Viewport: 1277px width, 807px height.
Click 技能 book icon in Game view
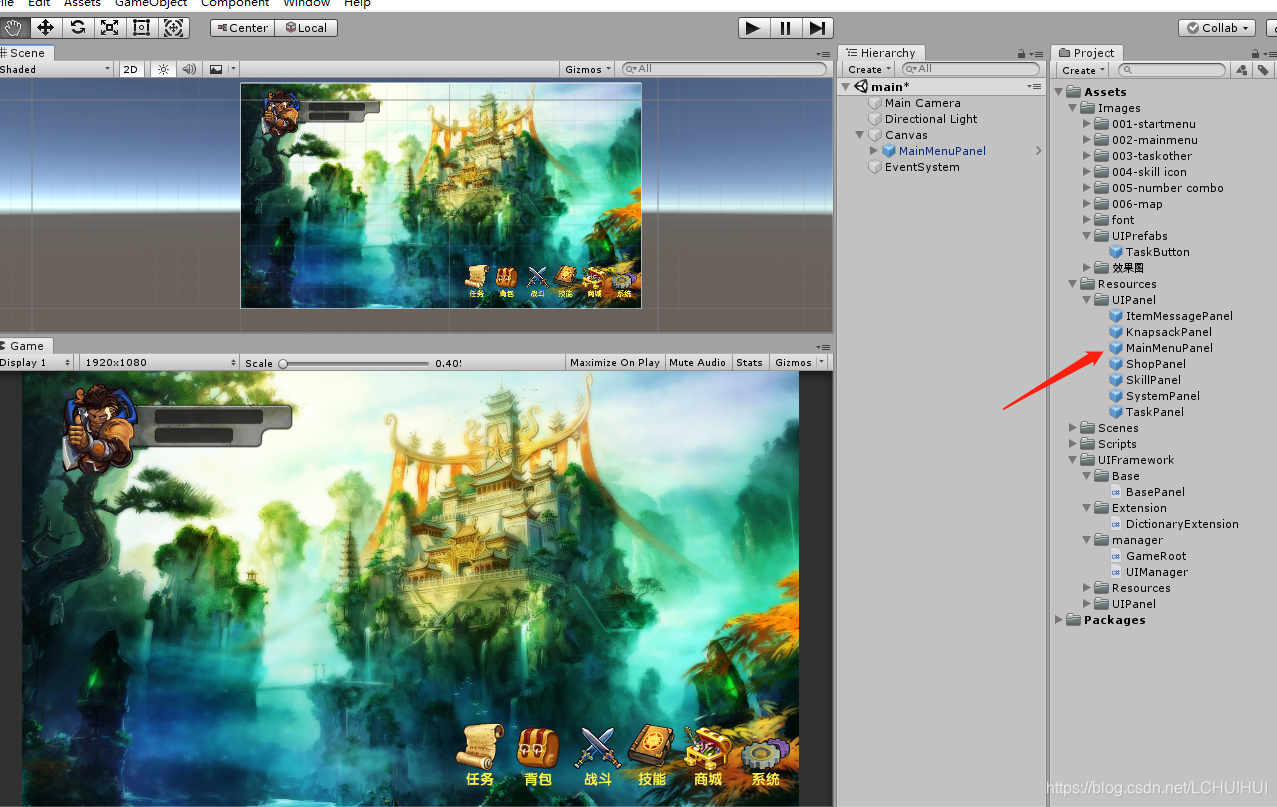(x=652, y=745)
